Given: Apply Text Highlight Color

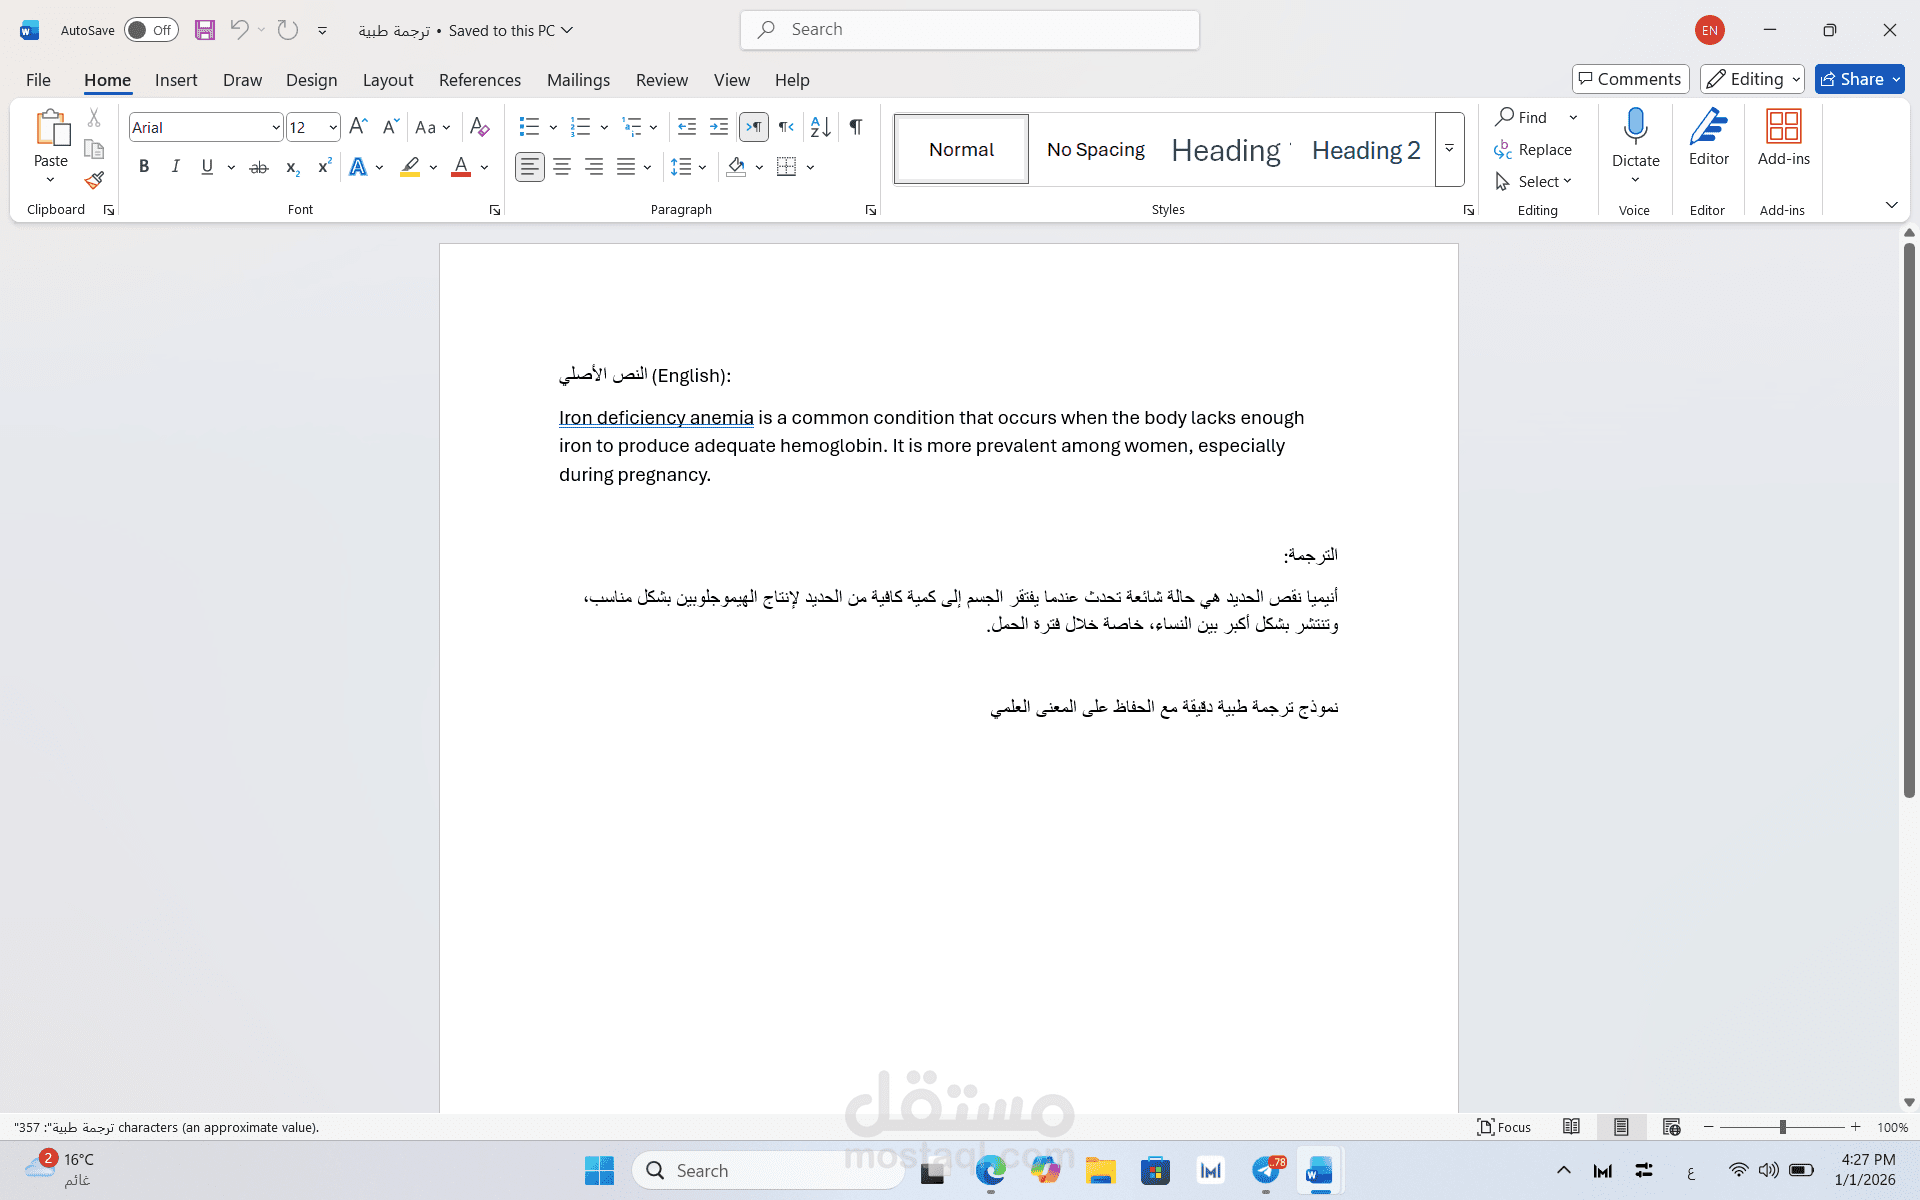Looking at the screenshot, I should click(x=409, y=167).
